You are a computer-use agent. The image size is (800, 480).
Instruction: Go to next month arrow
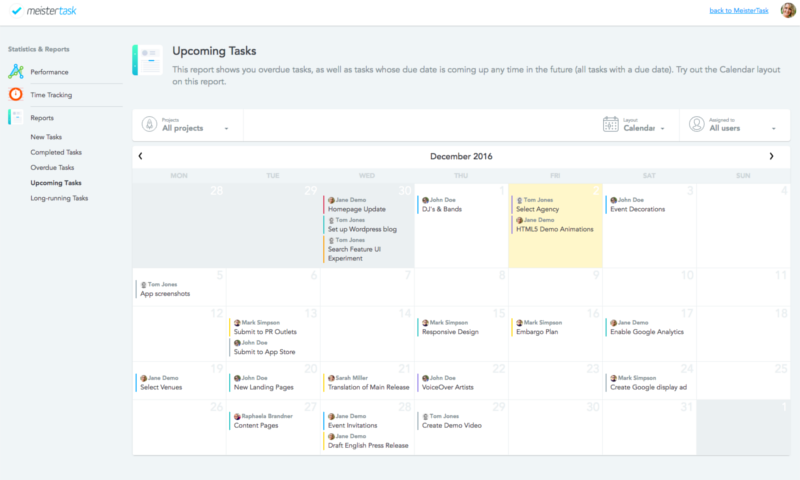point(771,156)
